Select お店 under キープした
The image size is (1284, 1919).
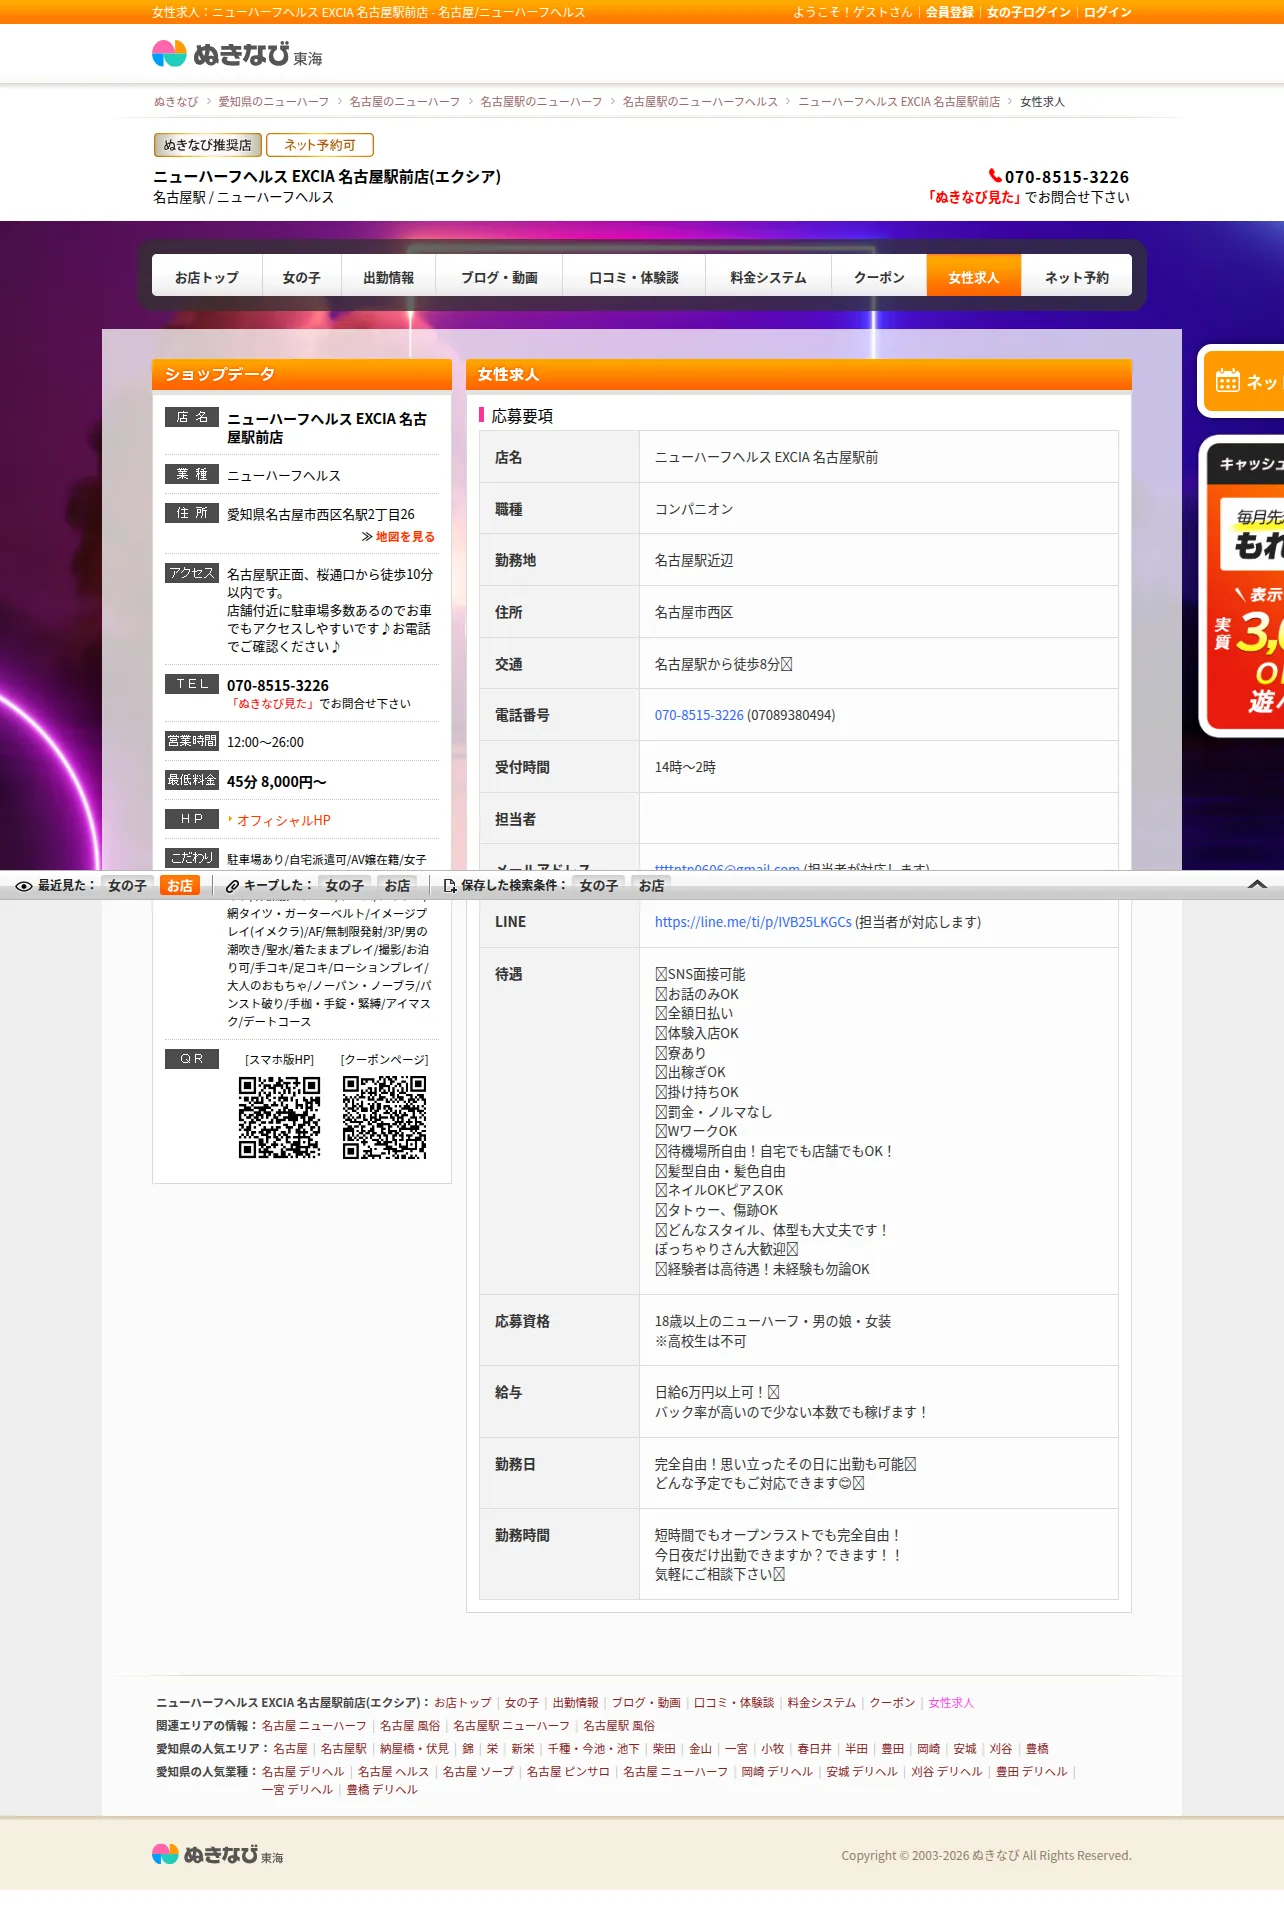pos(397,886)
